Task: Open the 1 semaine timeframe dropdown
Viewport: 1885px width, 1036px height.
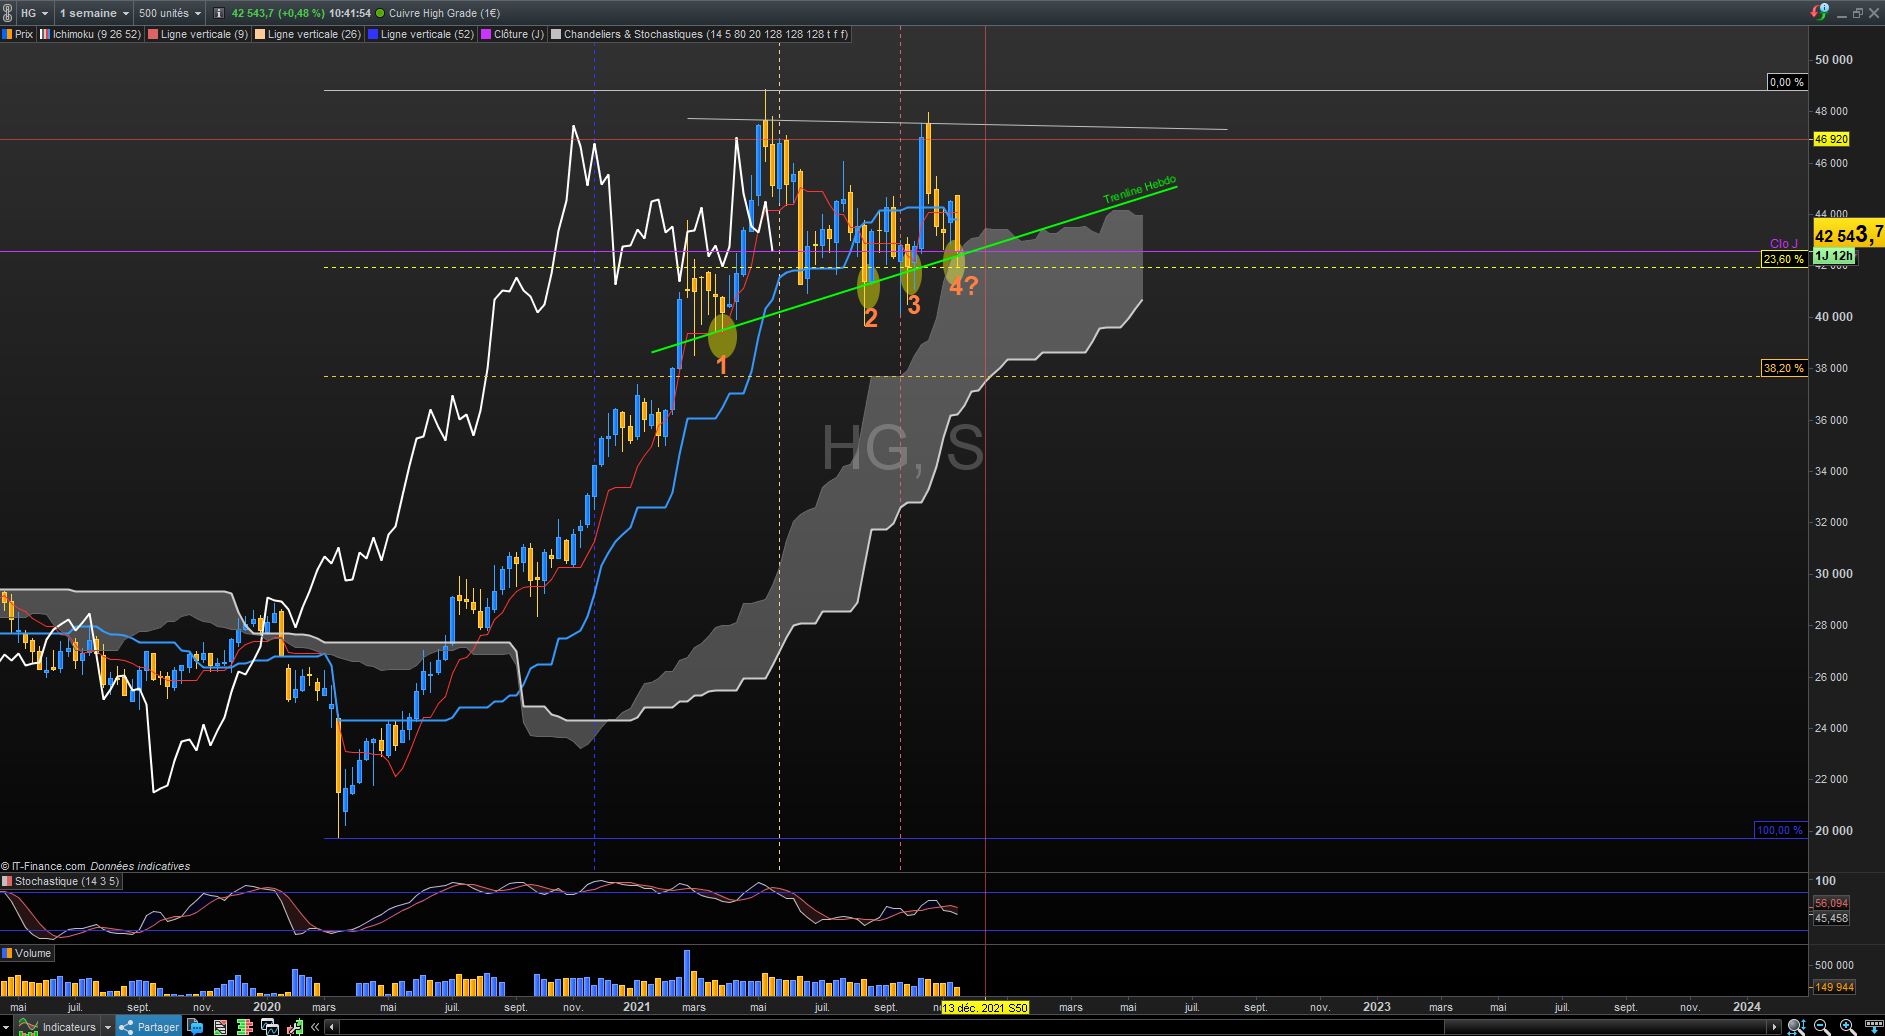Action: (x=94, y=13)
